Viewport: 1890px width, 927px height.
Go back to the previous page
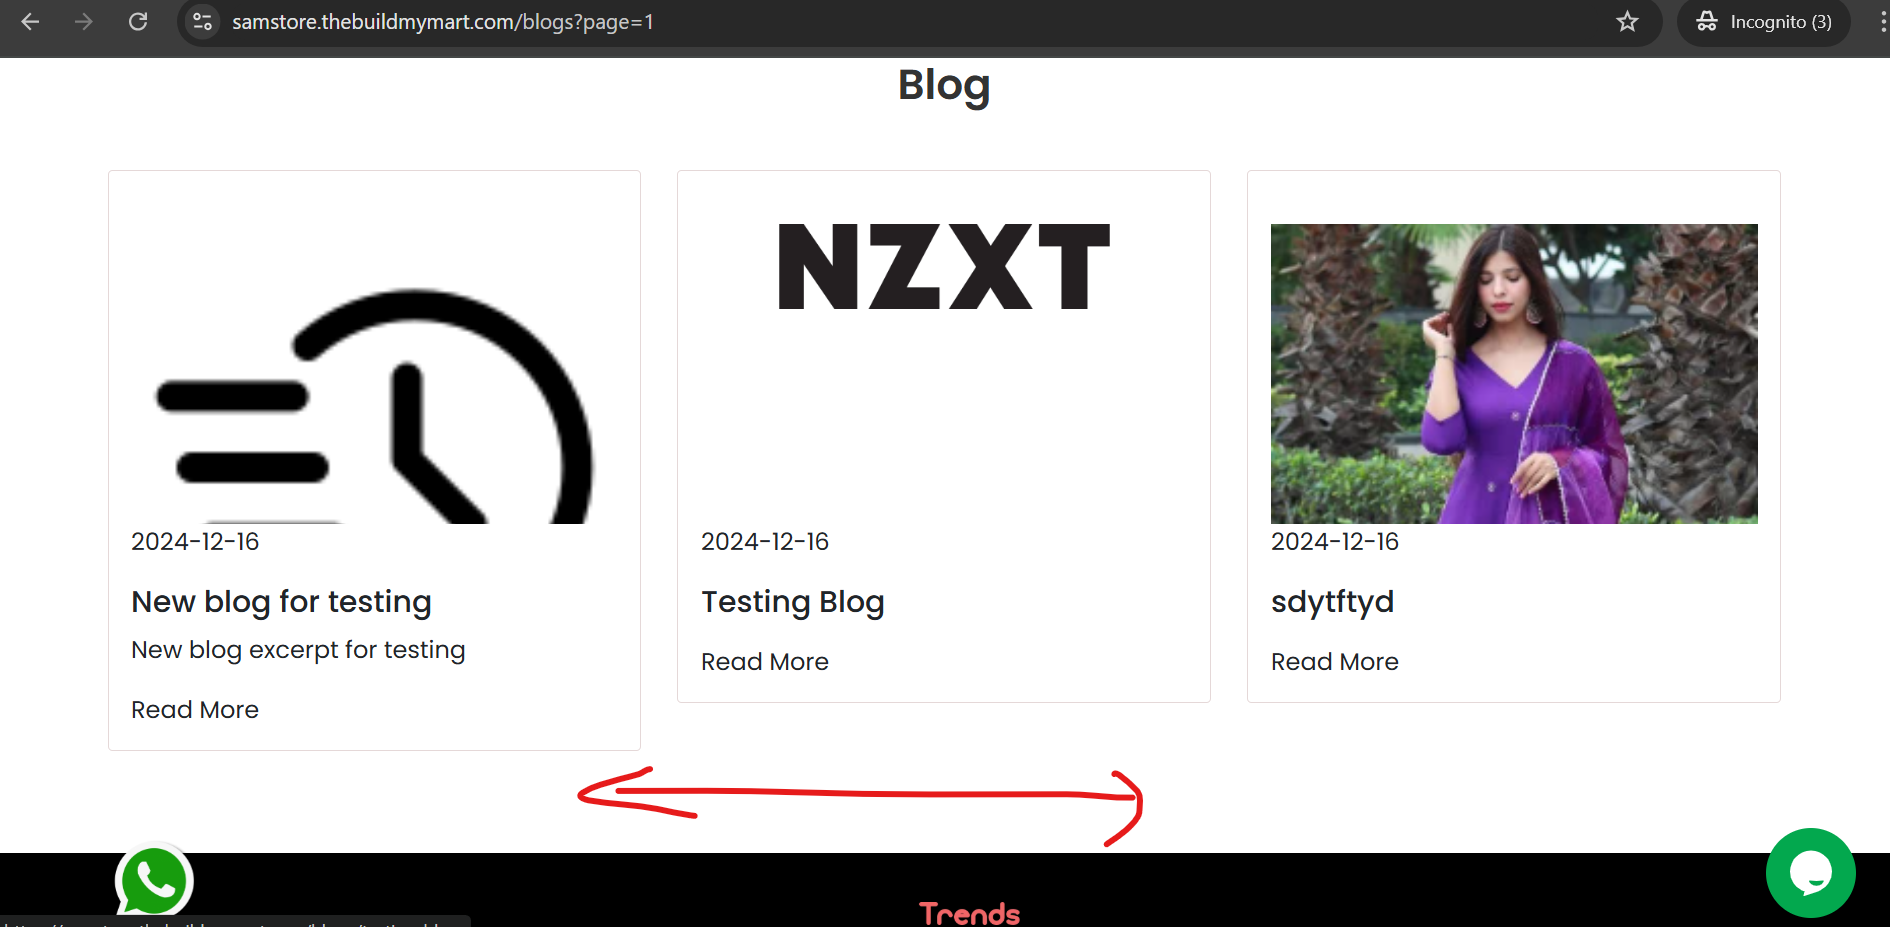point(30,21)
